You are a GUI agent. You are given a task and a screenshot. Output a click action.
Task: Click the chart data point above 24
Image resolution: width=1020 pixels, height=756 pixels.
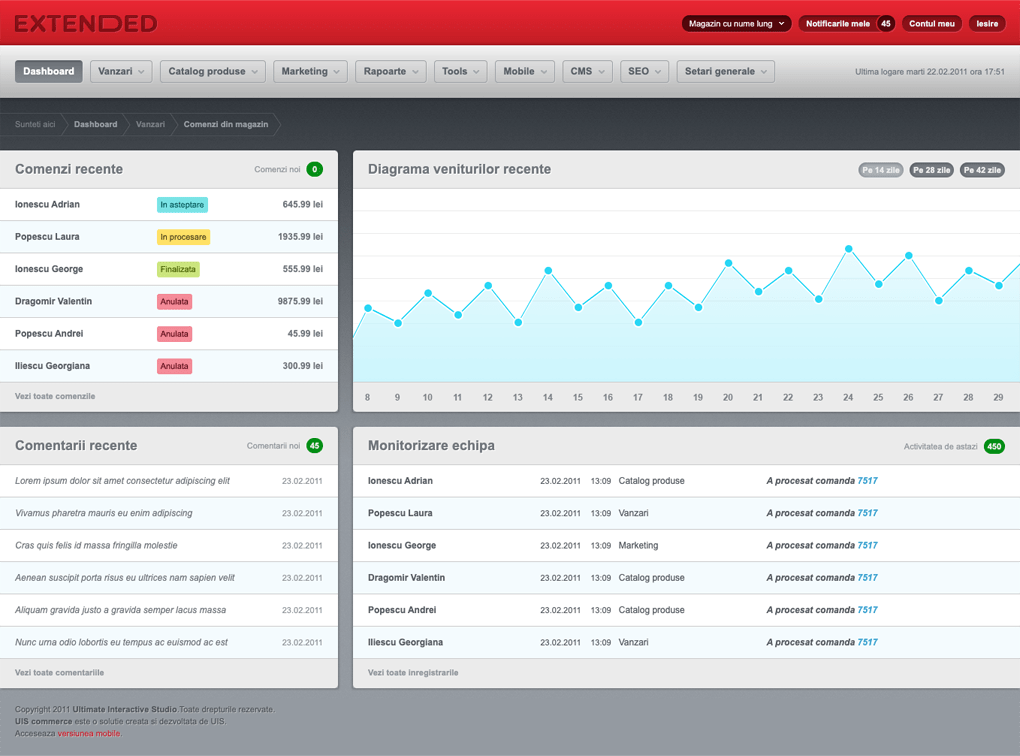(848, 249)
